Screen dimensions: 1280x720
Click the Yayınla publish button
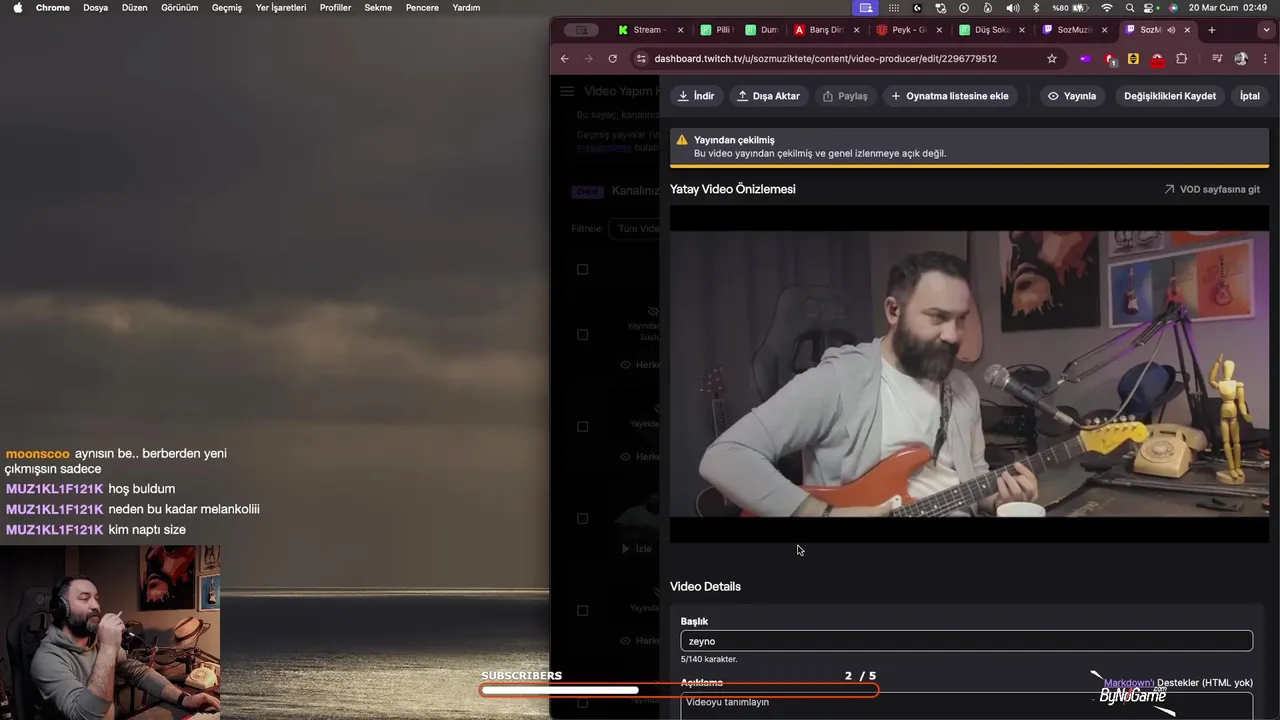[x=1072, y=96]
